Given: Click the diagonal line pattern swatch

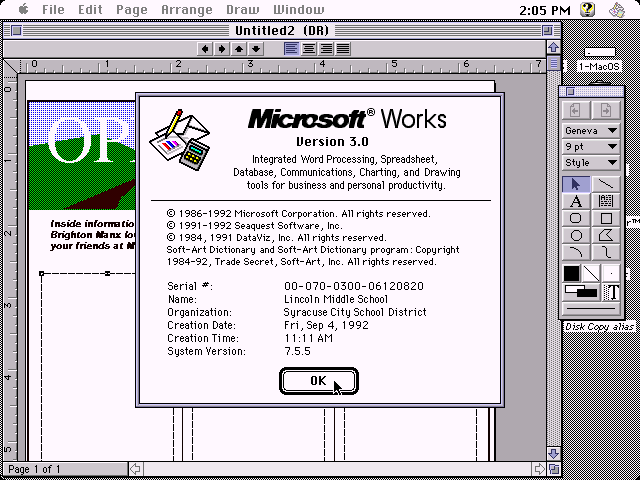Looking at the screenshot, I should point(591,273).
